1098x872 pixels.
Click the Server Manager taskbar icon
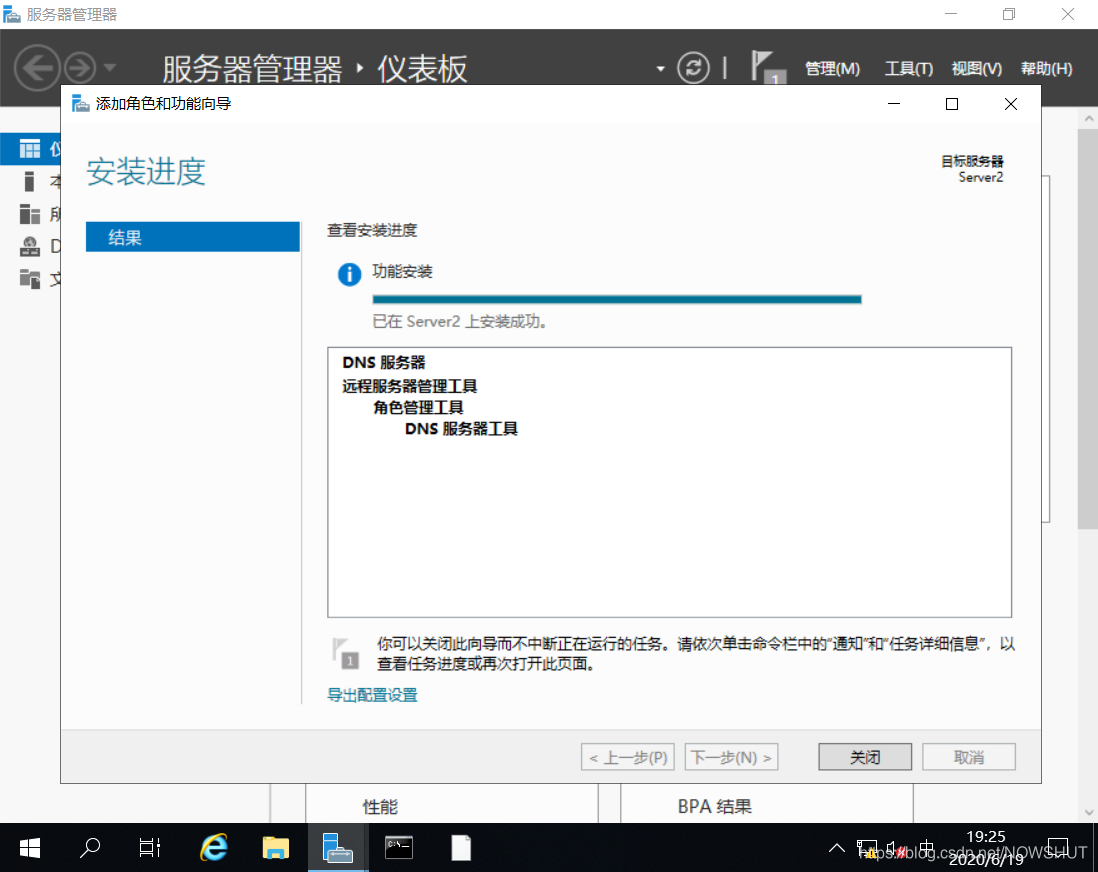[x=337, y=848]
